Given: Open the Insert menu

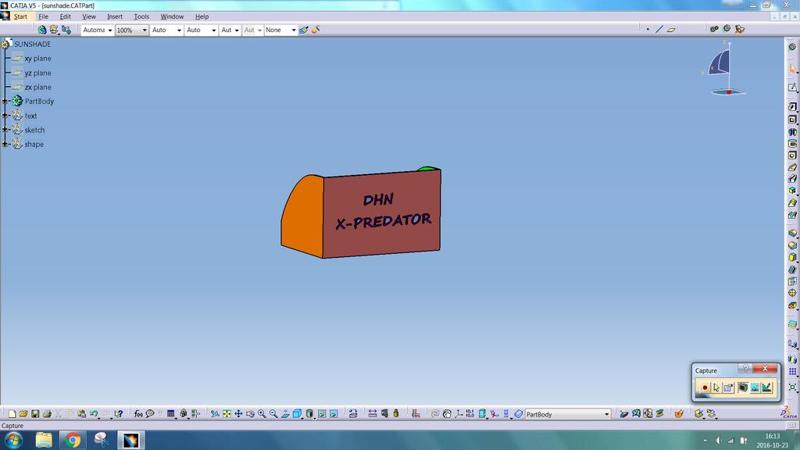Looking at the screenshot, I should [x=114, y=16].
